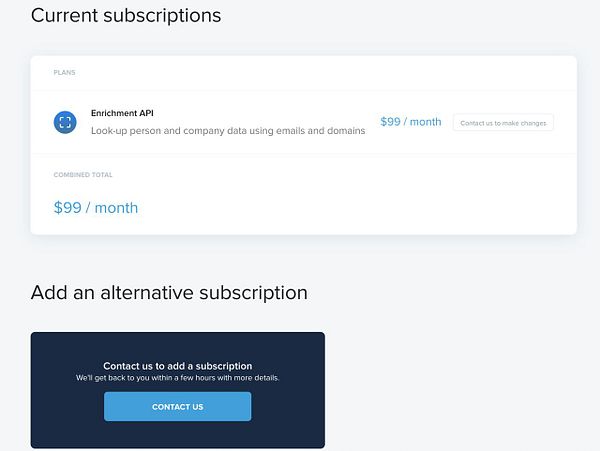600x451 pixels.
Task: Click the '$99' figure in the combined total
Action: 68,208
